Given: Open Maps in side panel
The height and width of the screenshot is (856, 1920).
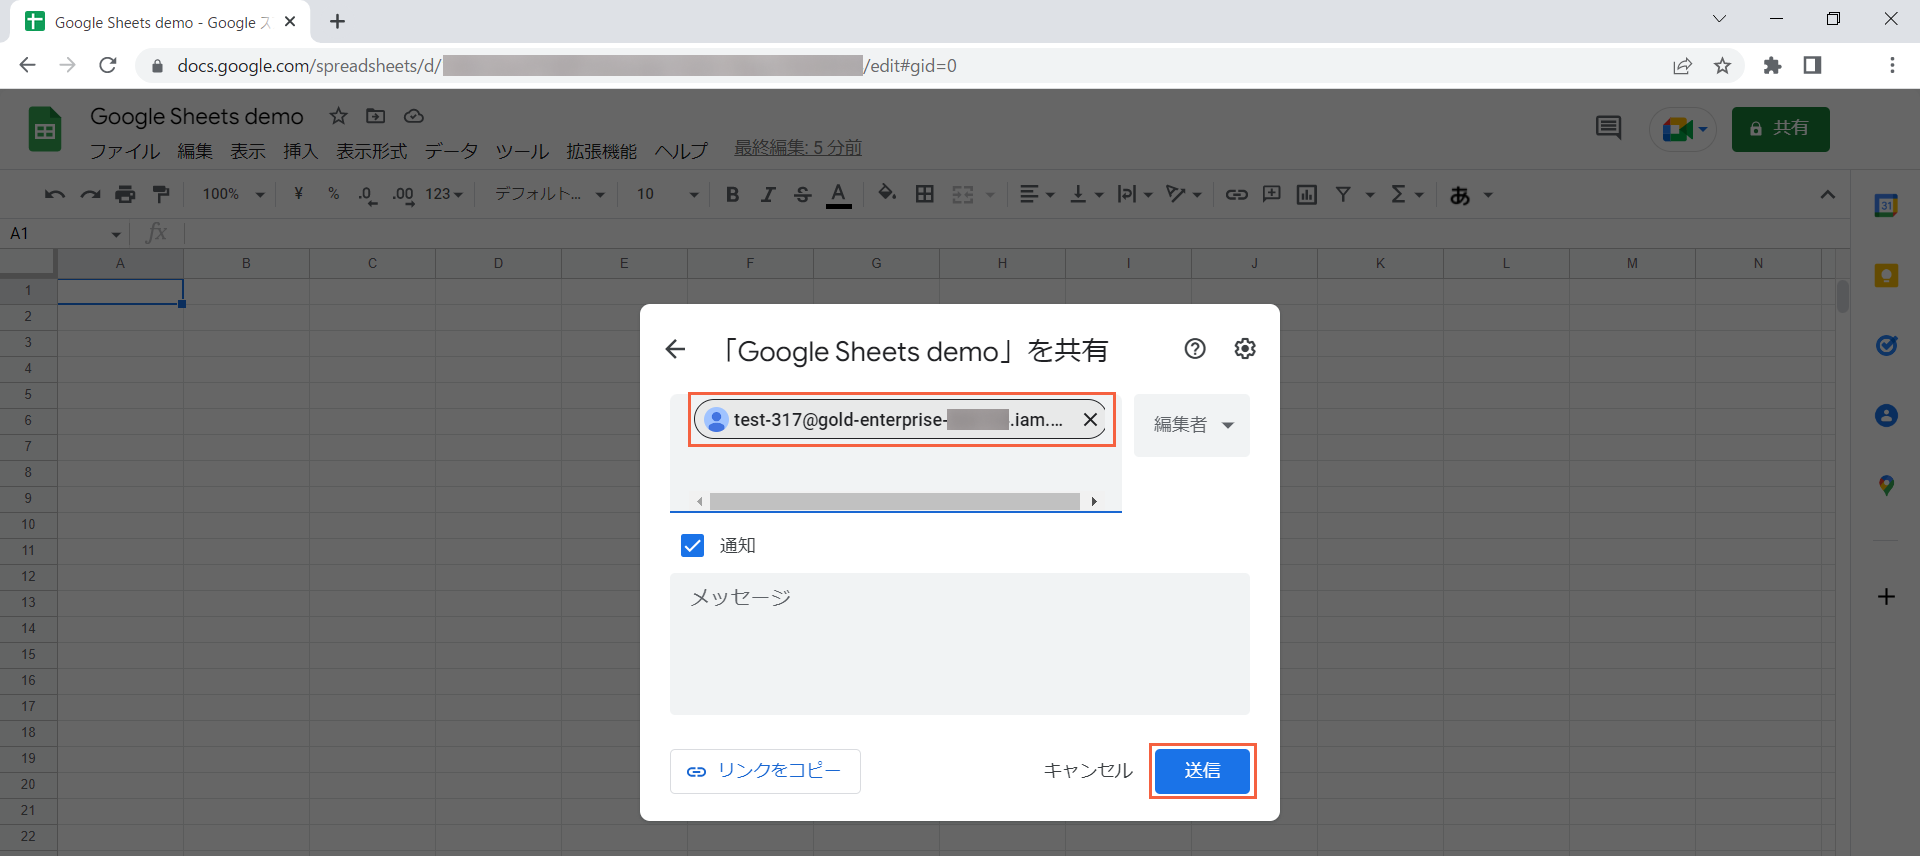Looking at the screenshot, I should (x=1886, y=485).
